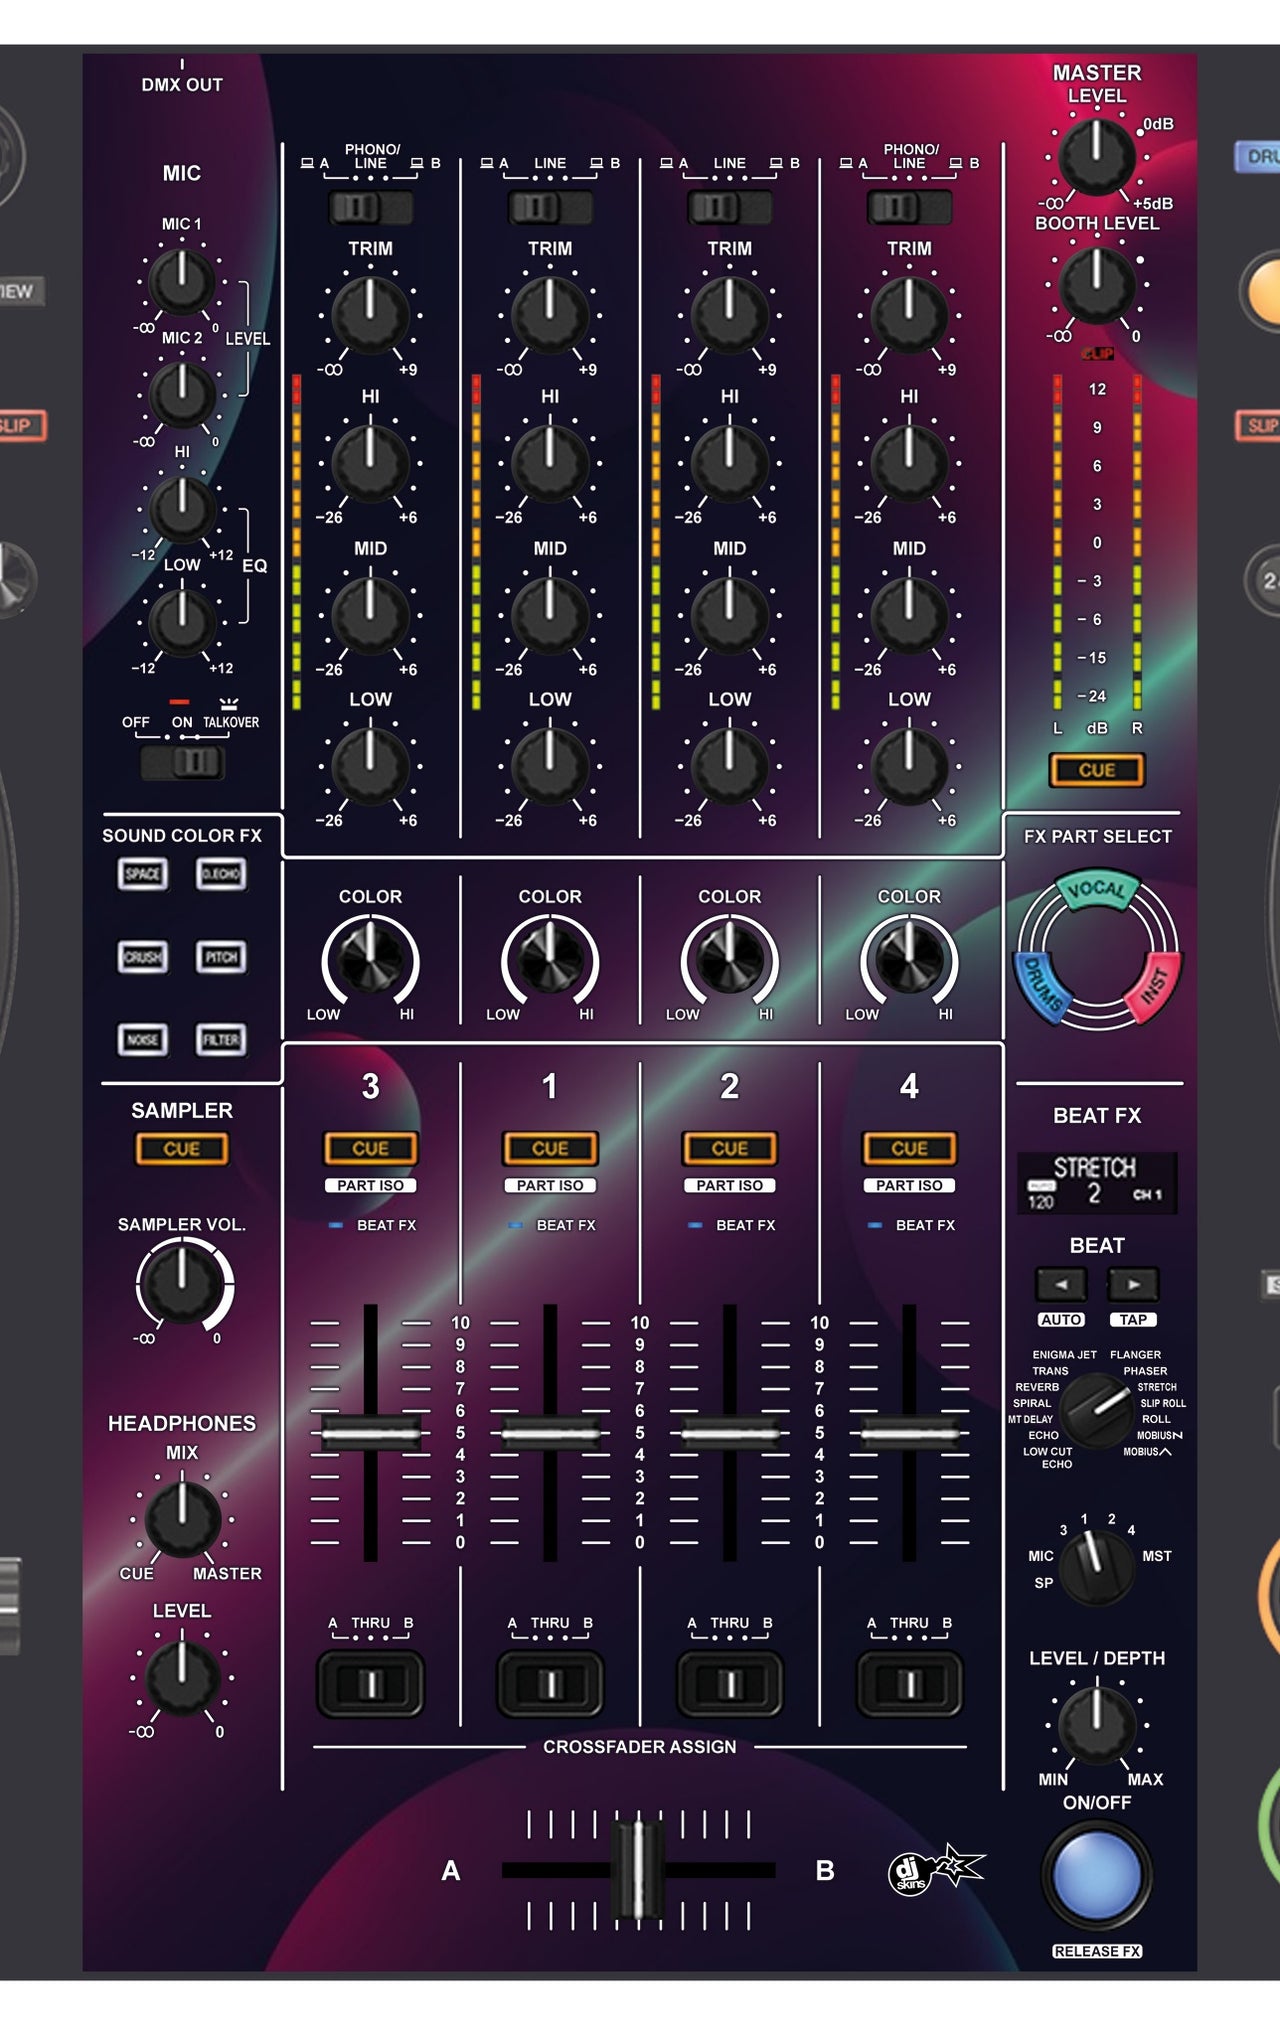This screenshot has height=2035, width=1280.
Task: Click channel 4 volume fader
Action: (x=909, y=1433)
